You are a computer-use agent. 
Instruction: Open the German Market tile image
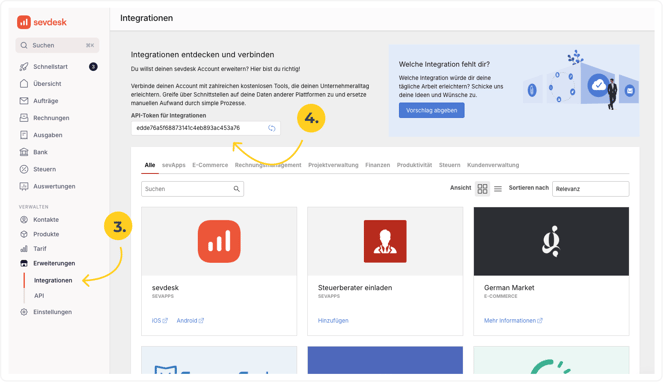coord(551,241)
